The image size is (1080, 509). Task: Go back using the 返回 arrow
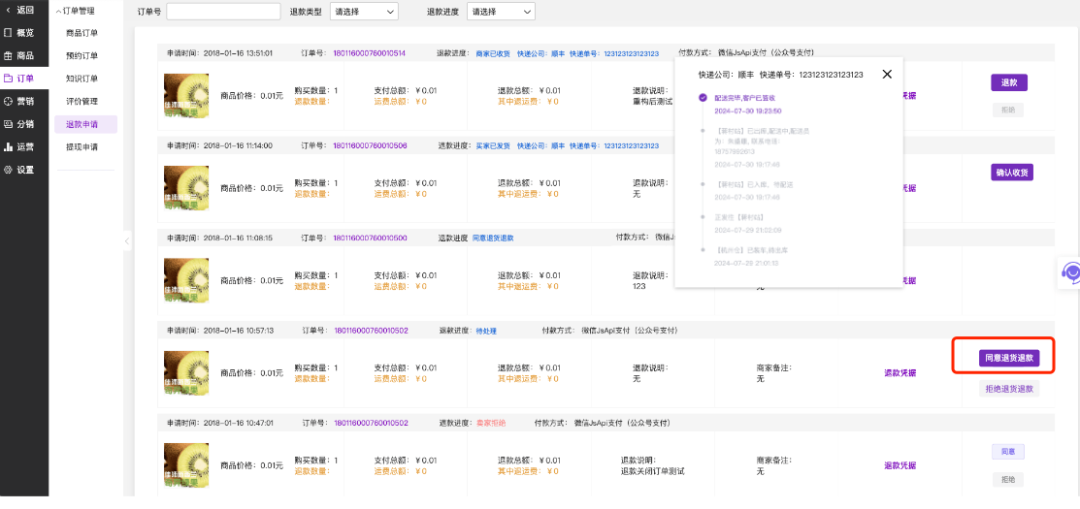[20, 10]
